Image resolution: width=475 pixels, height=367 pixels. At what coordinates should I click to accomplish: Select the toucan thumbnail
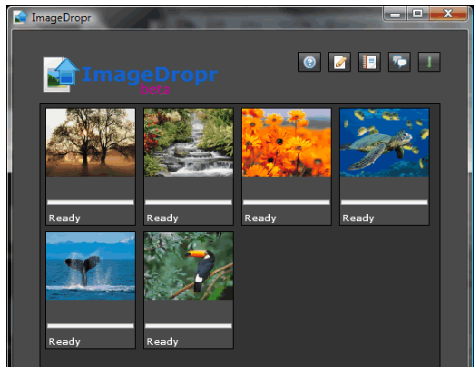188,266
